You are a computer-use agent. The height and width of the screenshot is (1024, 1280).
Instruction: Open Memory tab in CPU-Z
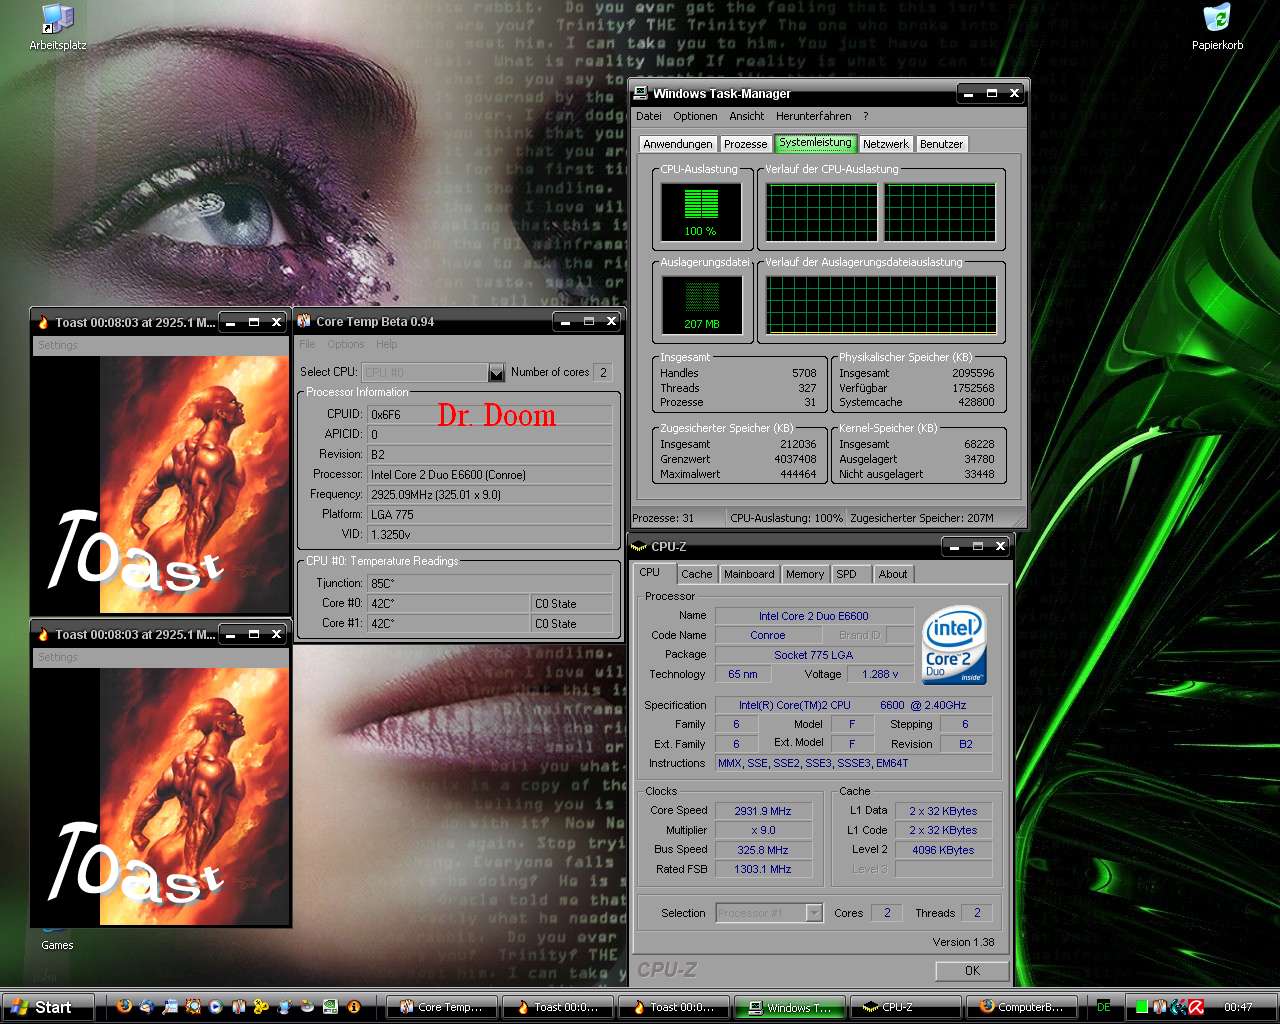point(805,574)
